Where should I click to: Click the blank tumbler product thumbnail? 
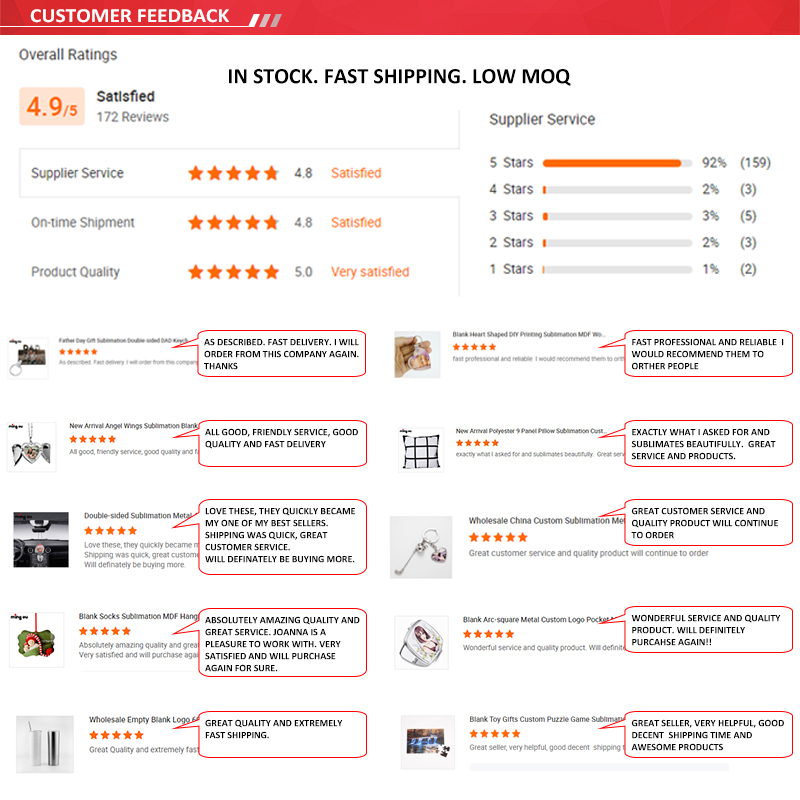(x=44, y=743)
